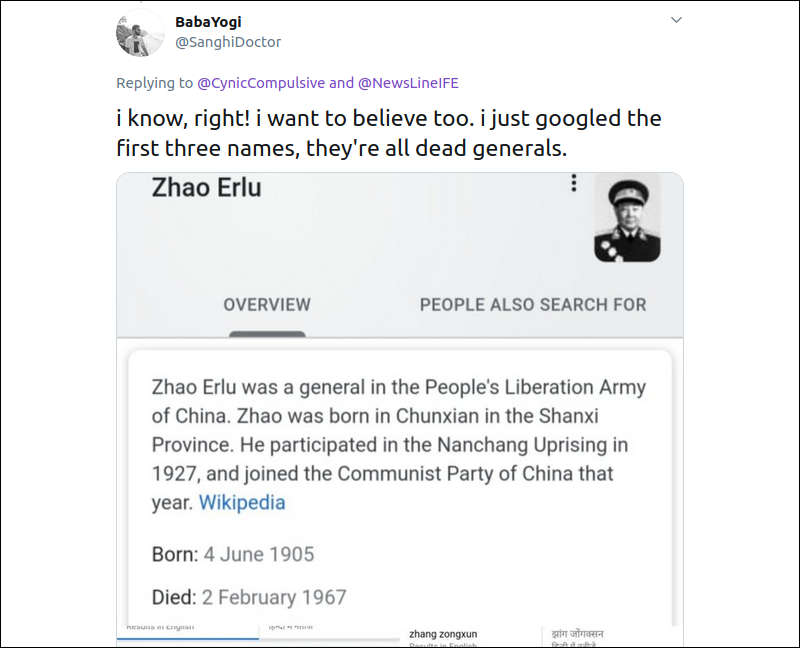
Task: Click the Zhao Erlu heading
Action: click(206, 187)
